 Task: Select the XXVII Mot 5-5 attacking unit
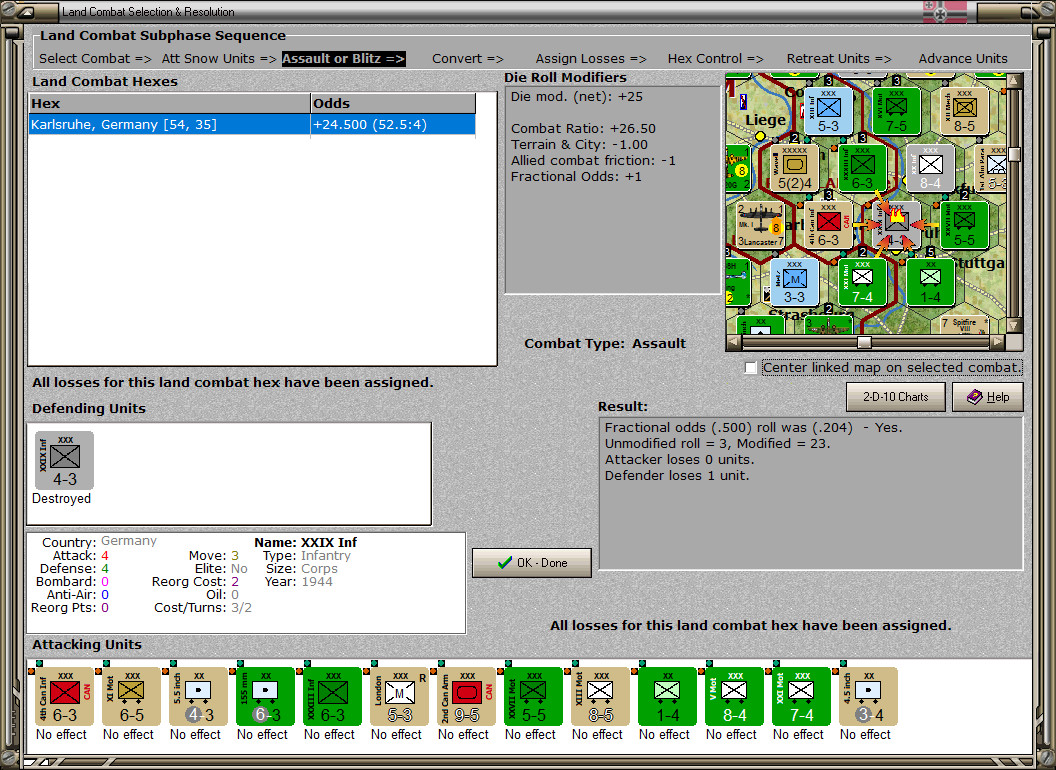[x=533, y=697]
